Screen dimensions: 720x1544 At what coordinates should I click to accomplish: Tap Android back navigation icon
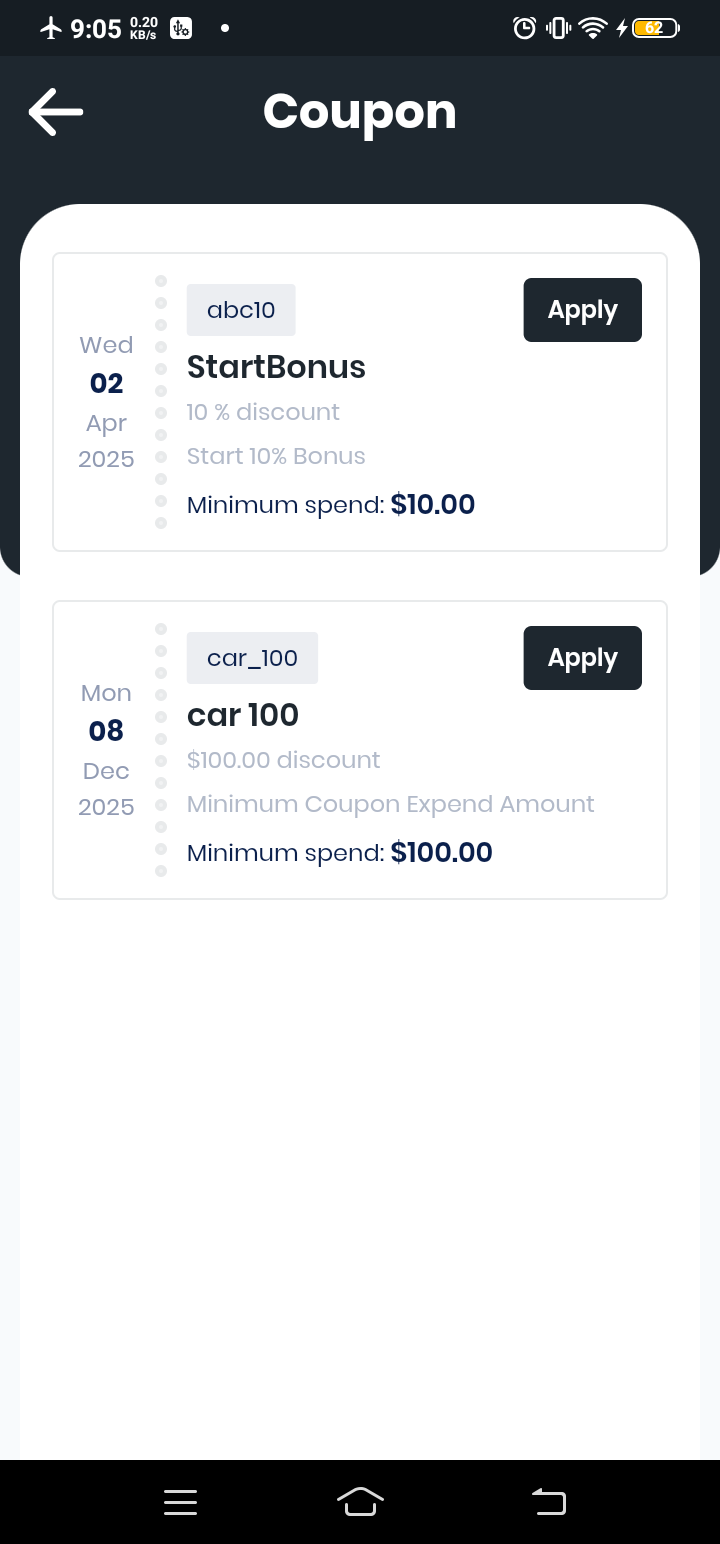(x=549, y=1502)
